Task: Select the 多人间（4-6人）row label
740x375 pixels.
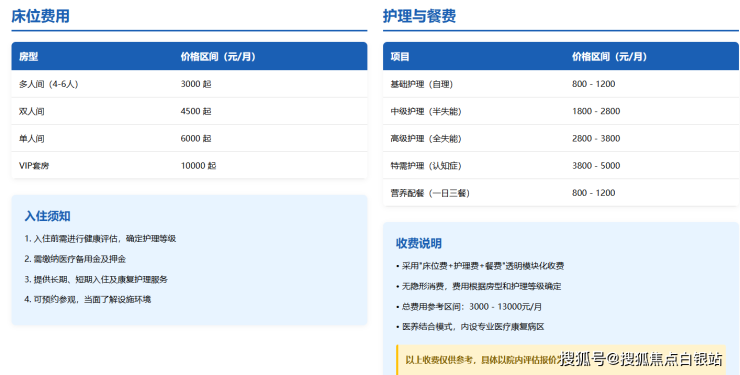Action: coord(49,84)
